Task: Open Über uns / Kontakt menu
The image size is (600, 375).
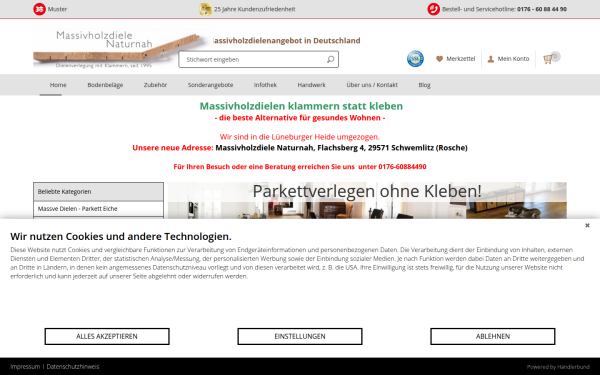Action: (x=372, y=85)
